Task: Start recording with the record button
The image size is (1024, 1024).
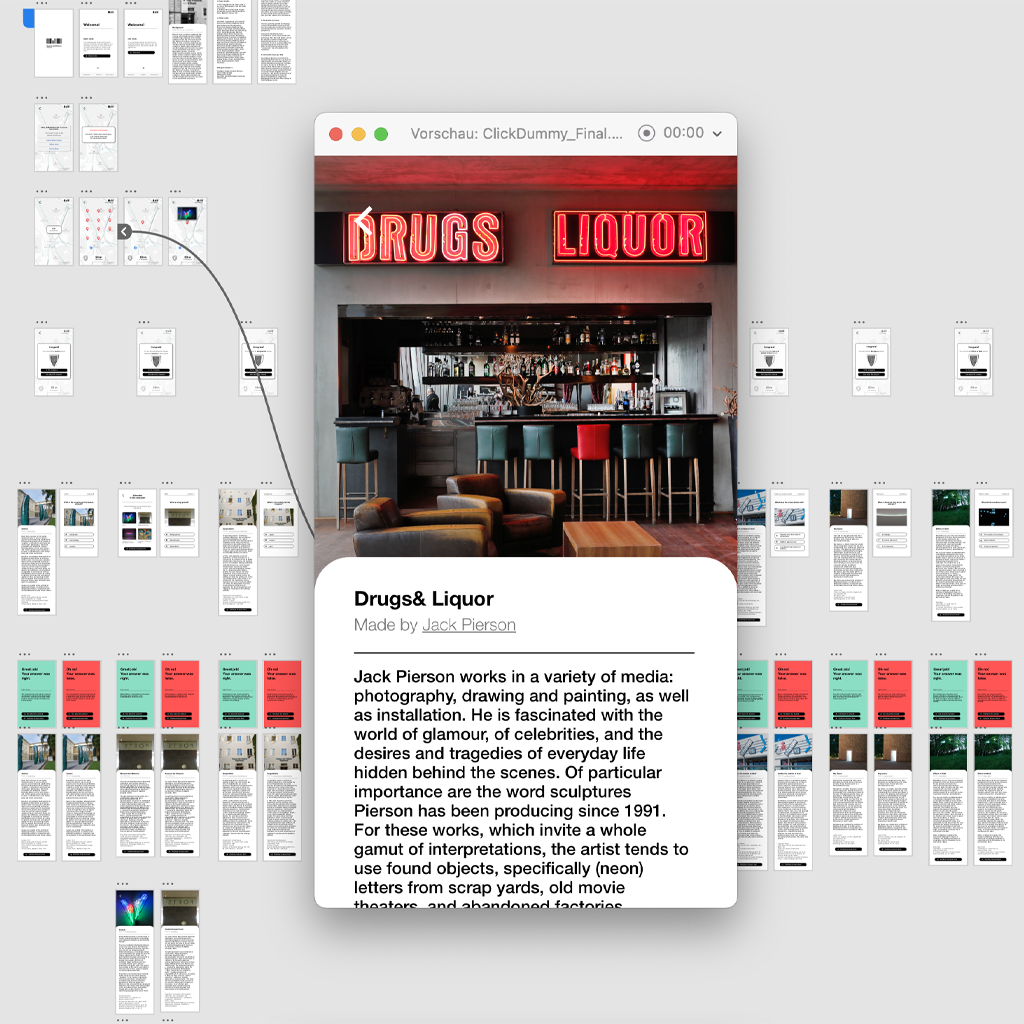Action: [x=646, y=134]
